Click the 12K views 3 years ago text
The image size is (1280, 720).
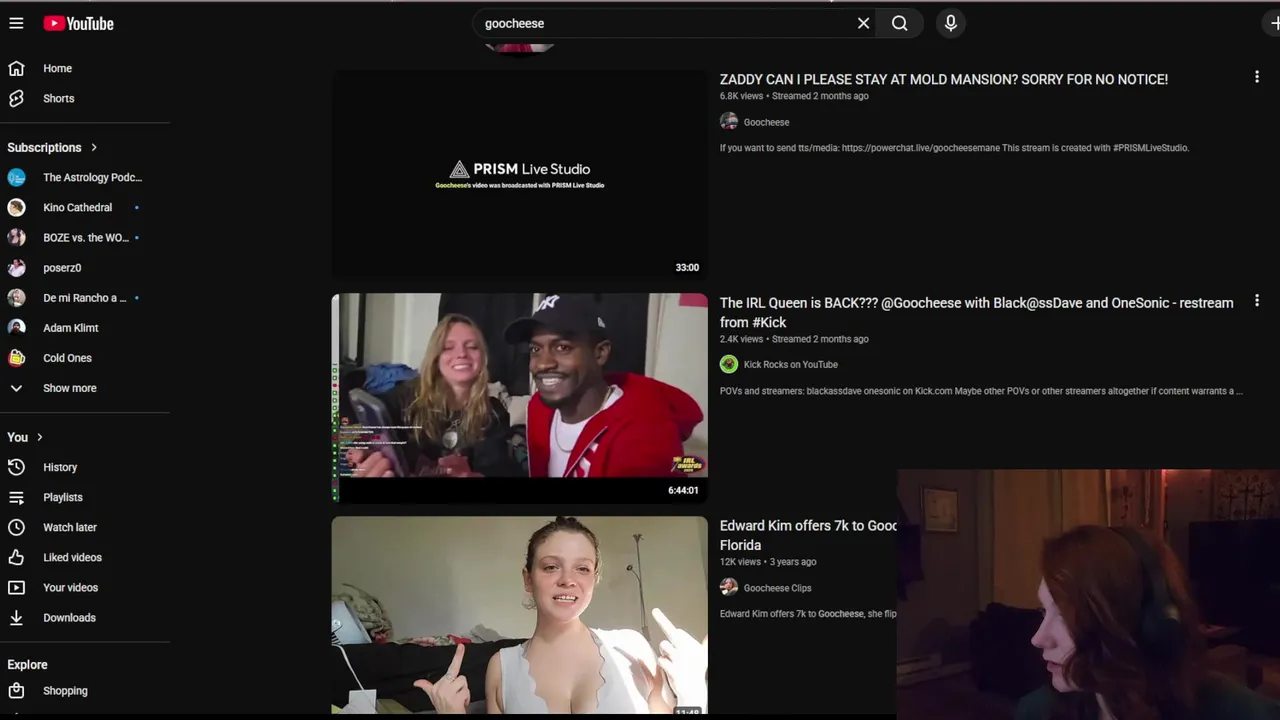coord(768,562)
